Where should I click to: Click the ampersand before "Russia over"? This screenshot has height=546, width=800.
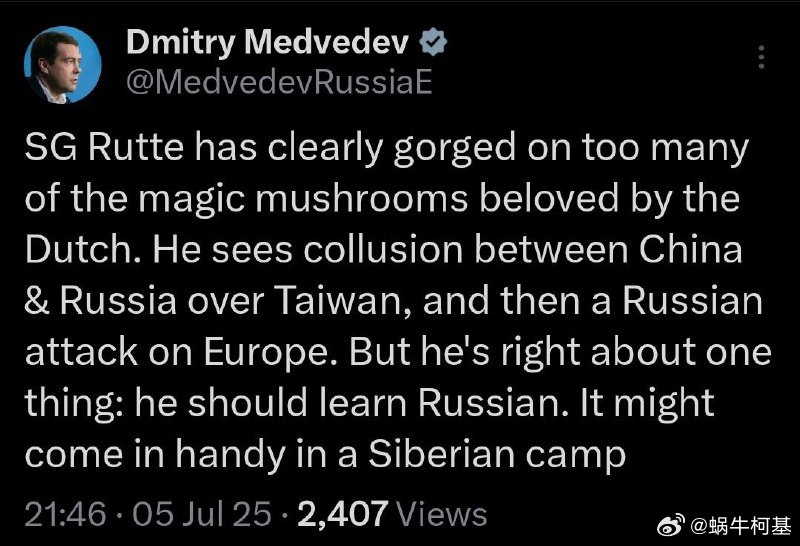pyautogui.click(x=37, y=301)
